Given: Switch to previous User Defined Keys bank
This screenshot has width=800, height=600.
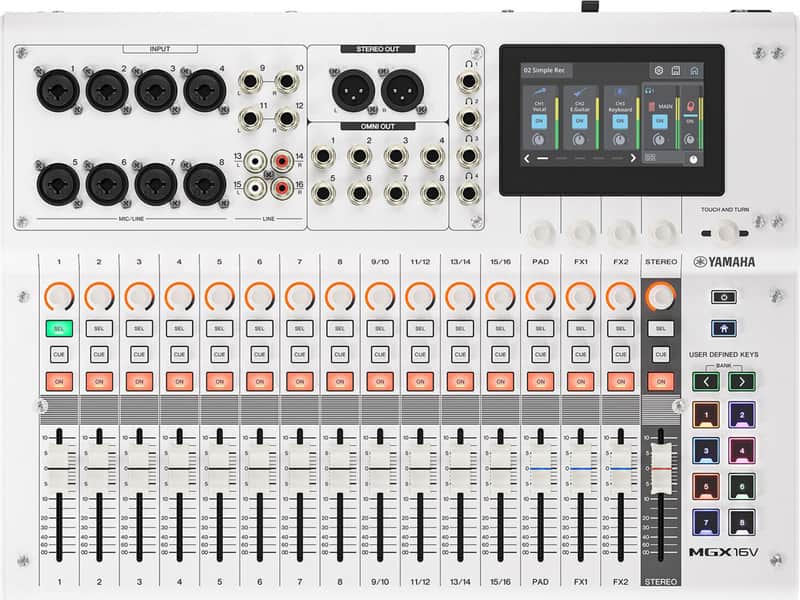Looking at the screenshot, I should (706, 381).
